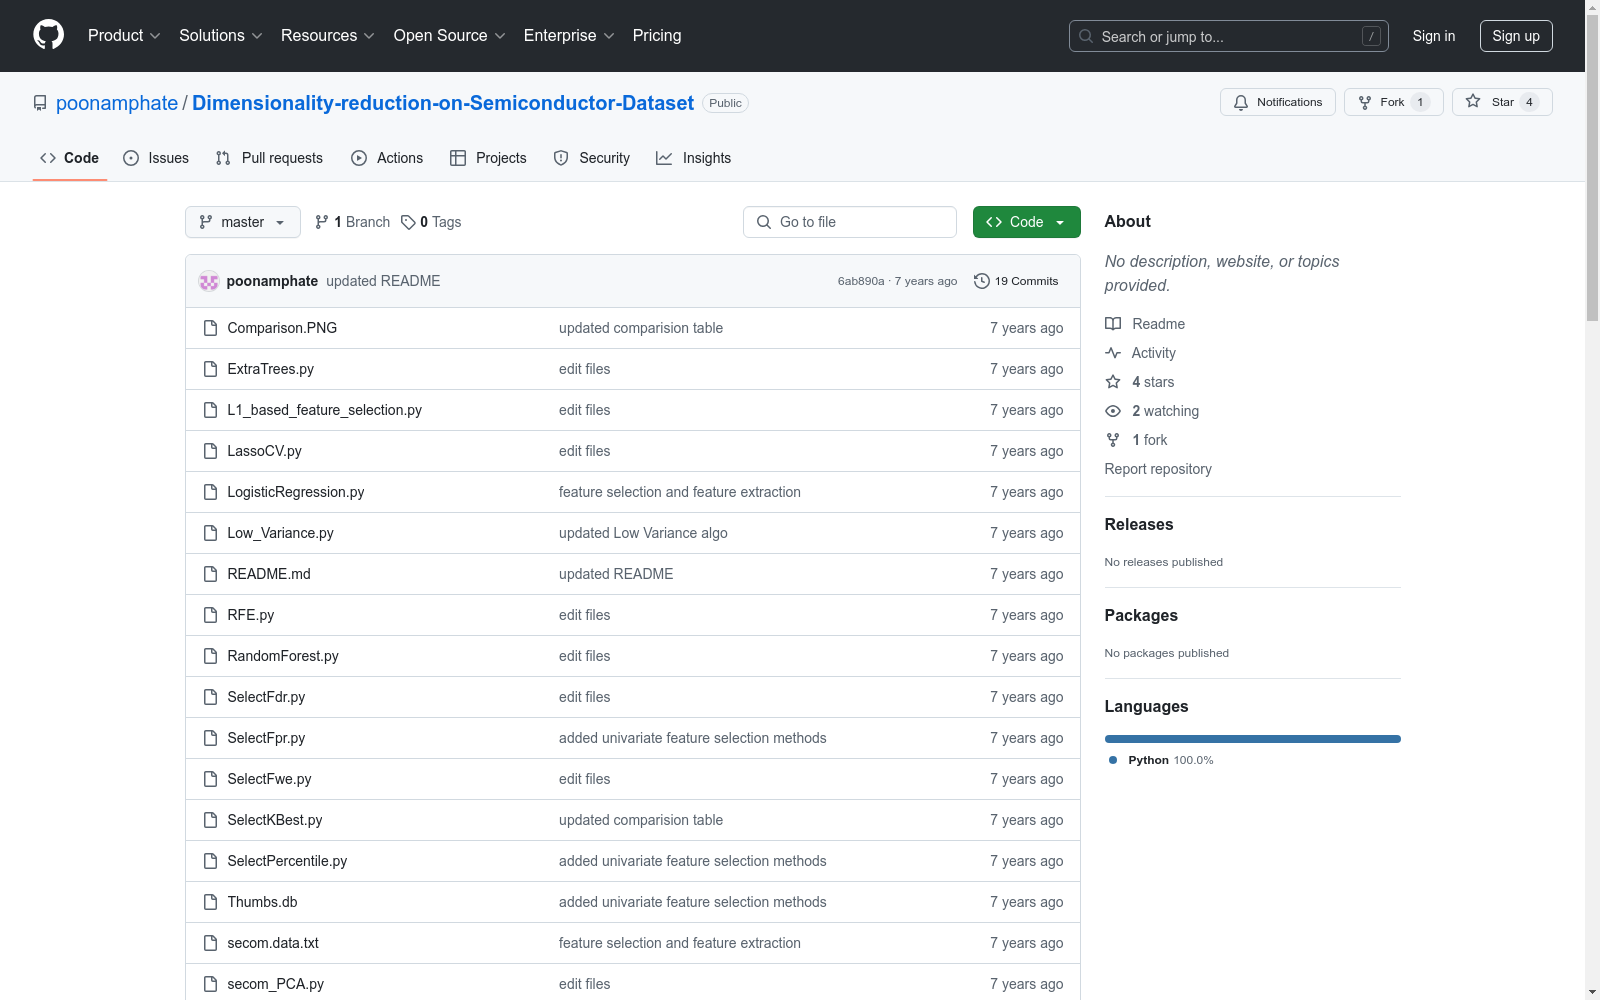View the 19 Commits history
1600x1000 pixels.
(1016, 281)
